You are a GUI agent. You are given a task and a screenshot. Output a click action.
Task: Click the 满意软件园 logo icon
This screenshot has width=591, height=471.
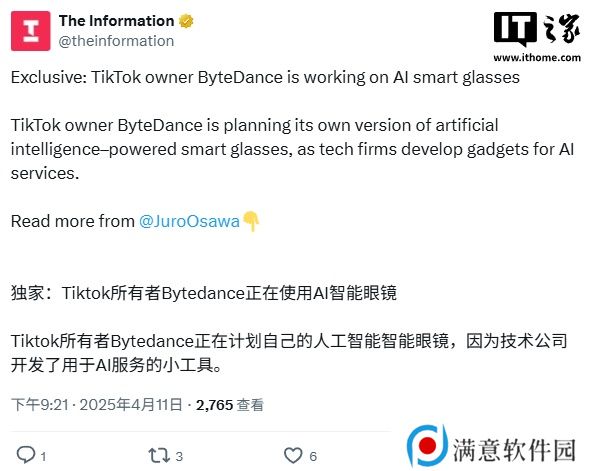click(x=427, y=446)
